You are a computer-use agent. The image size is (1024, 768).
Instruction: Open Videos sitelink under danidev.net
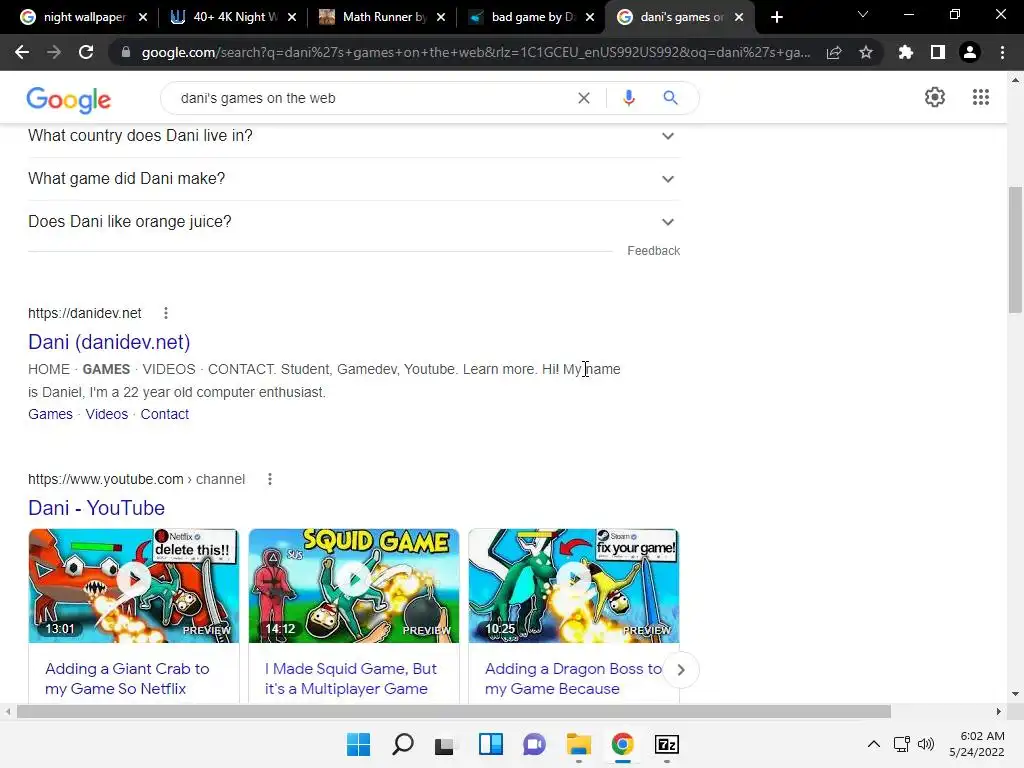pyautogui.click(x=106, y=414)
